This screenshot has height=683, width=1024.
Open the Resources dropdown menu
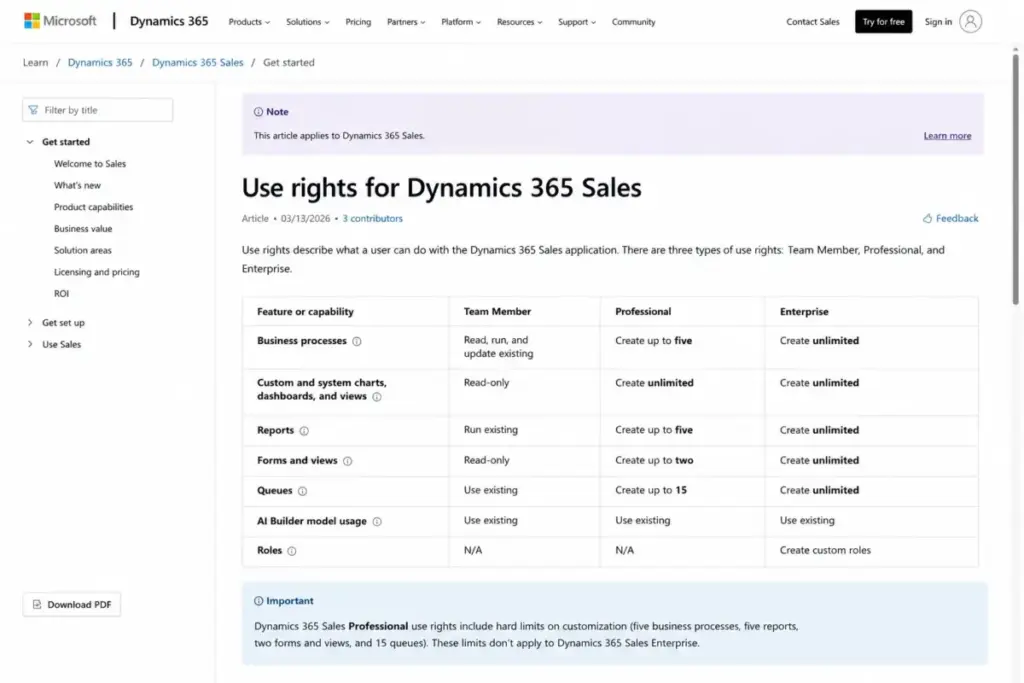pos(519,22)
